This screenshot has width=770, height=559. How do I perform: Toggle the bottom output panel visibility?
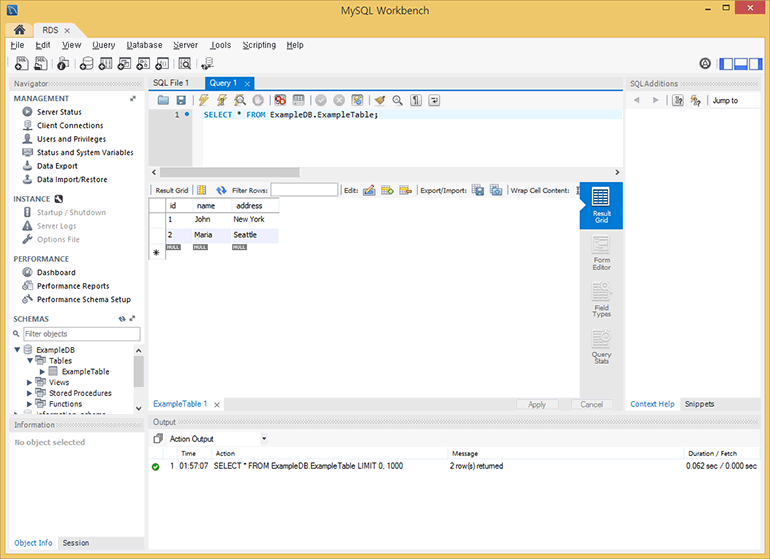[x=742, y=64]
